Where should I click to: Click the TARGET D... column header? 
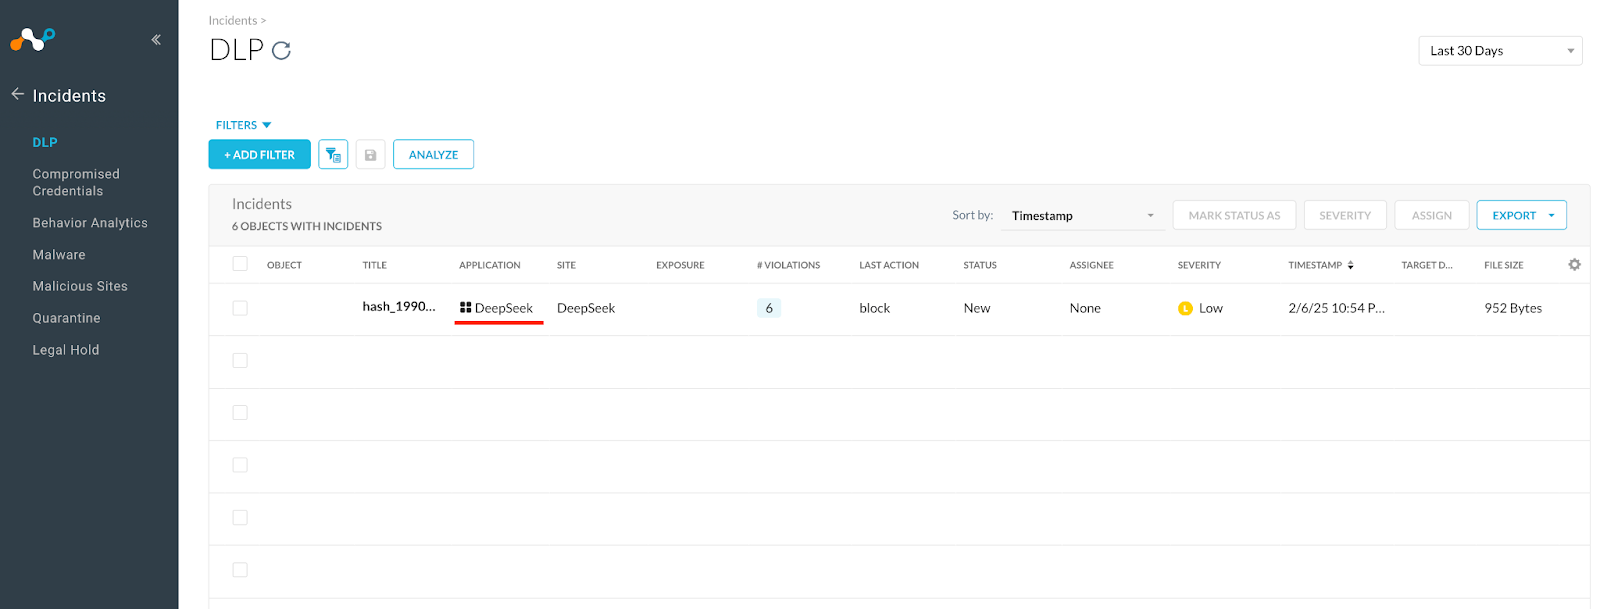tap(1426, 265)
